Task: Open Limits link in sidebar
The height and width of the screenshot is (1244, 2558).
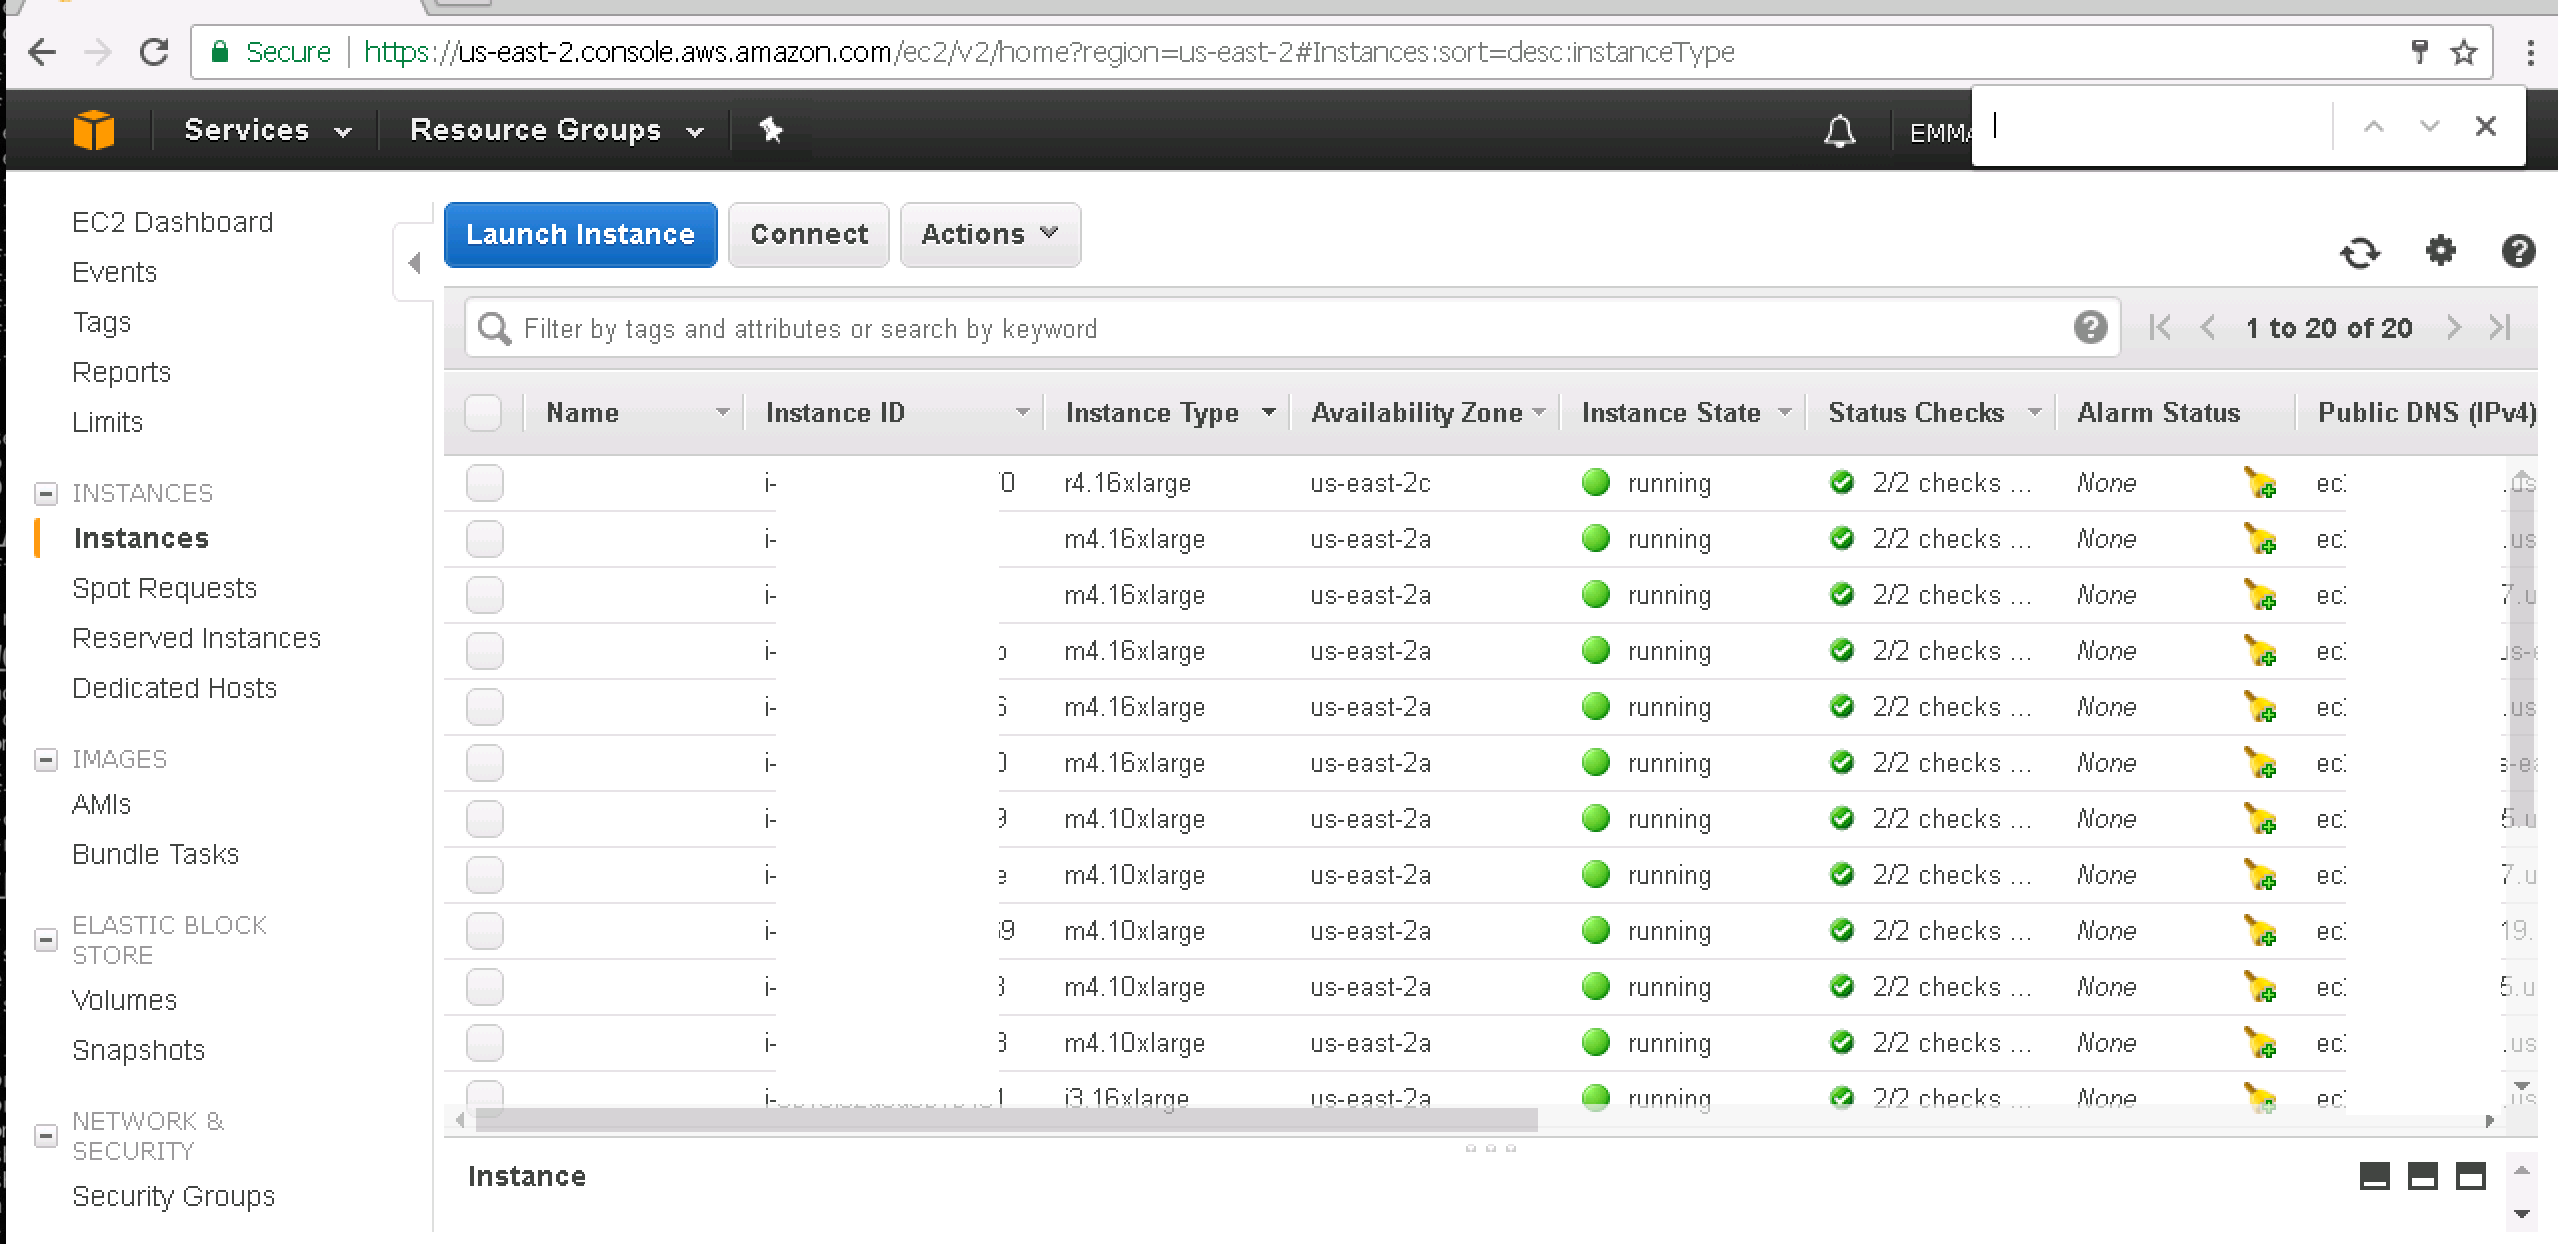Action: point(107,422)
